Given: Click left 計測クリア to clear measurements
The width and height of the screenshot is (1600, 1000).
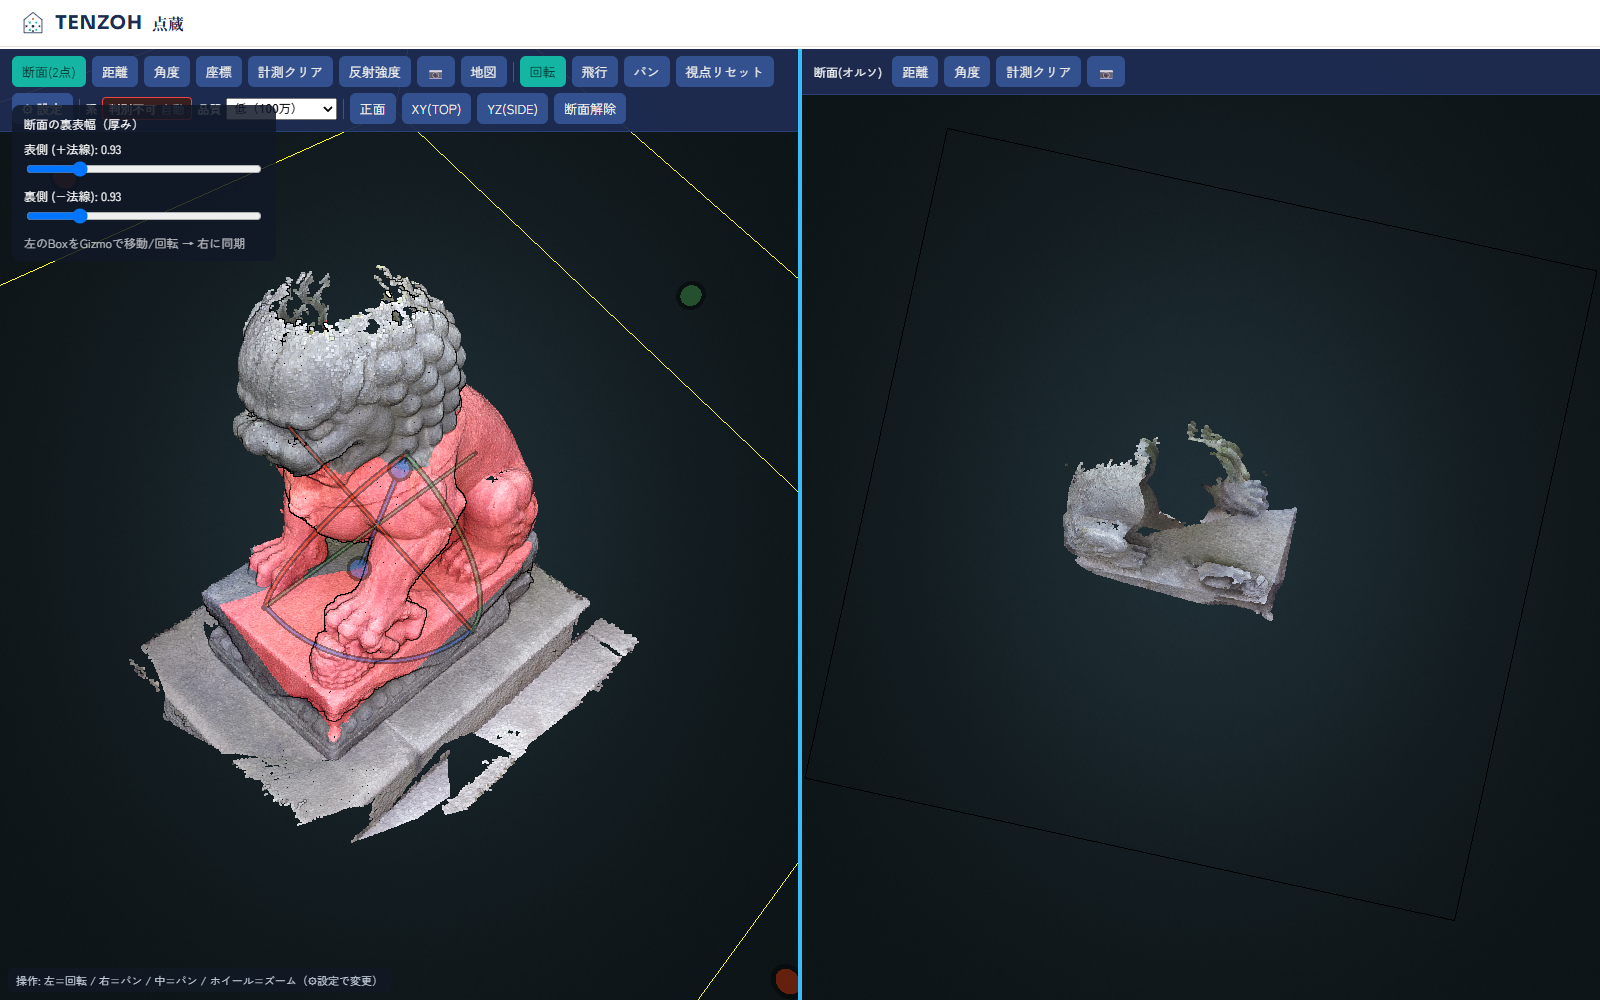Looking at the screenshot, I should click(x=290, y=72).
